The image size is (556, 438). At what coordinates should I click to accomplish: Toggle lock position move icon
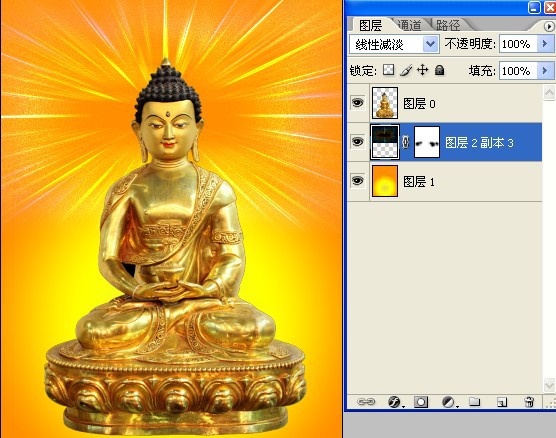(x=422, y=70)
